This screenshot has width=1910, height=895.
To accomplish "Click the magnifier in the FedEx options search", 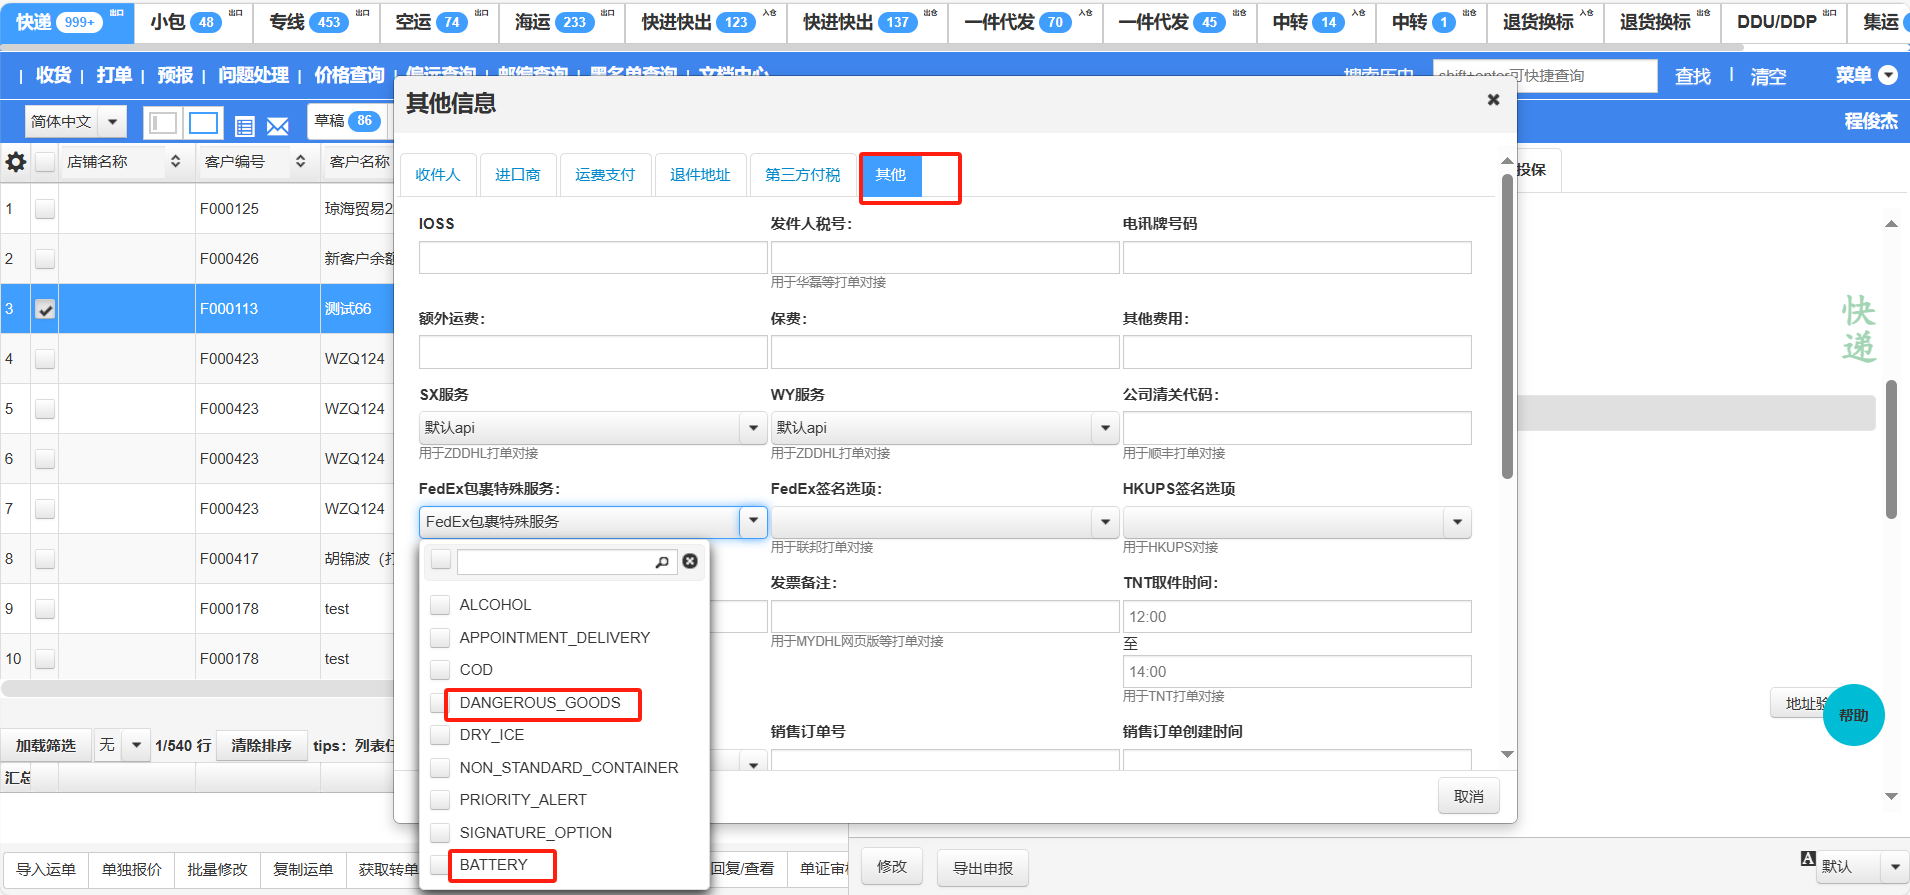I will [662, 562].
